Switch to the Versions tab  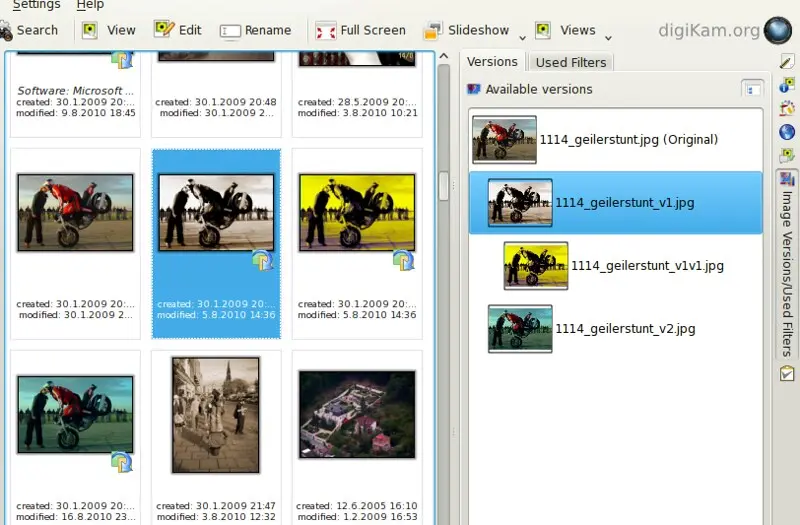pos(492,62)
